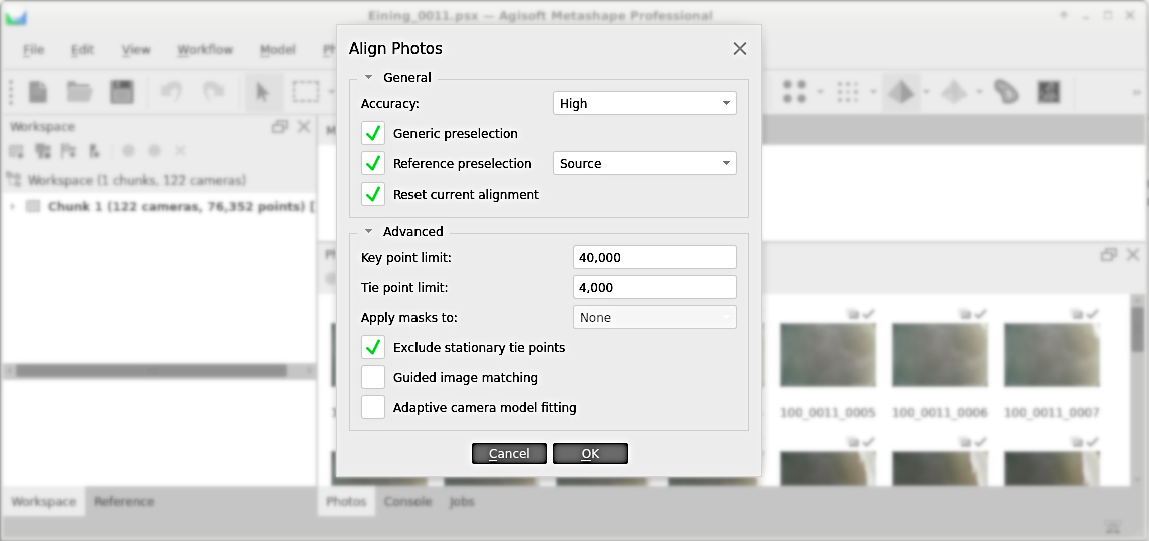Collapse the Advanced section
This screenshot has width=1149, height=541.
point(369,231)
